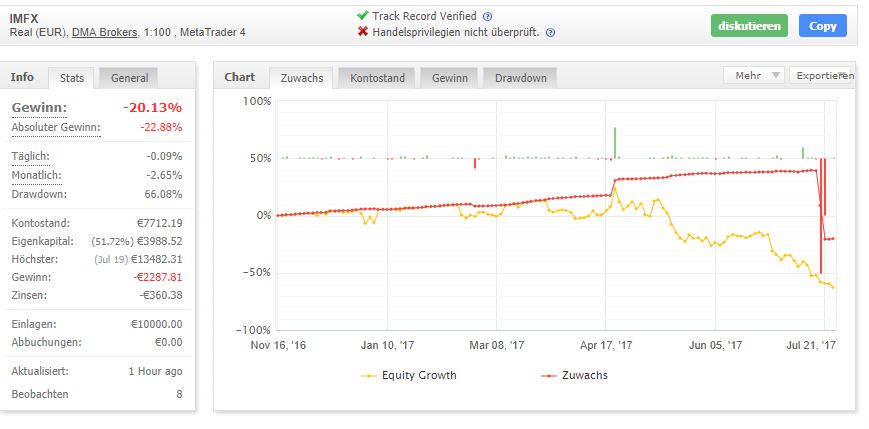Open the Mehr dropdown menu
The image size is (869, 429).
coord(754,75)
